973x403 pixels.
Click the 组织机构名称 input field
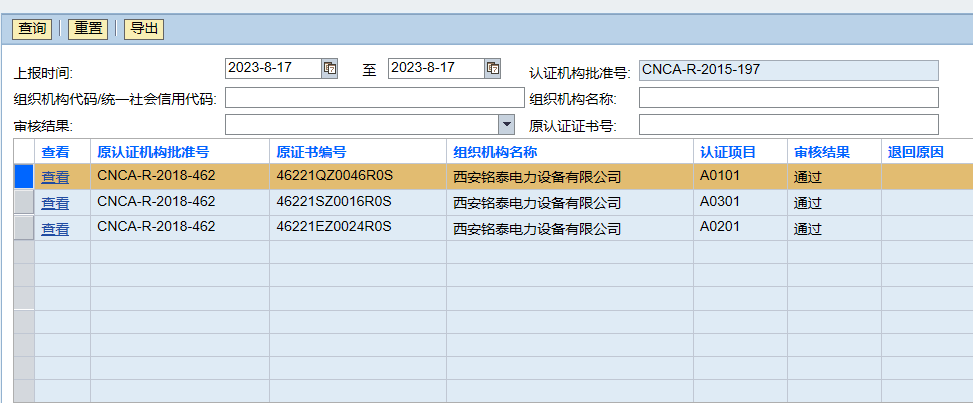coord(789,97)
